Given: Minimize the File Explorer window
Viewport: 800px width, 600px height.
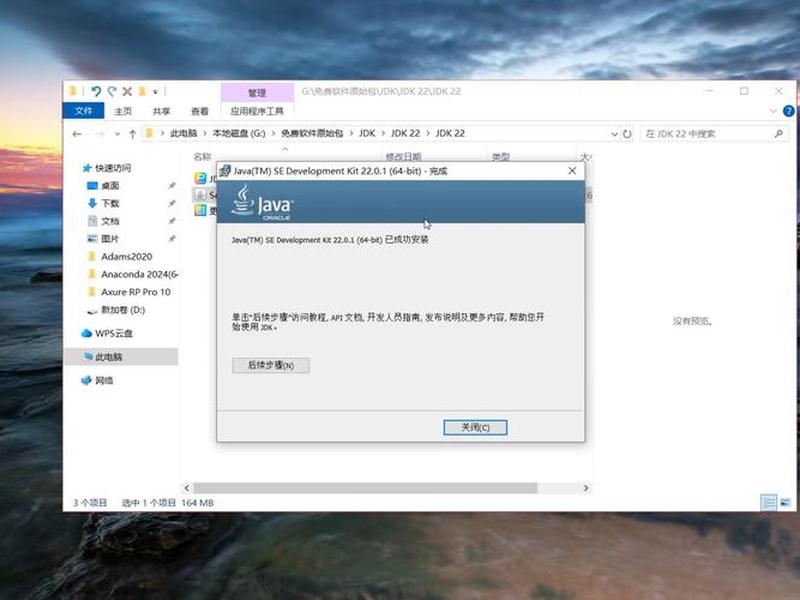Looking at the screenshot, I should (x=710, y=91).
